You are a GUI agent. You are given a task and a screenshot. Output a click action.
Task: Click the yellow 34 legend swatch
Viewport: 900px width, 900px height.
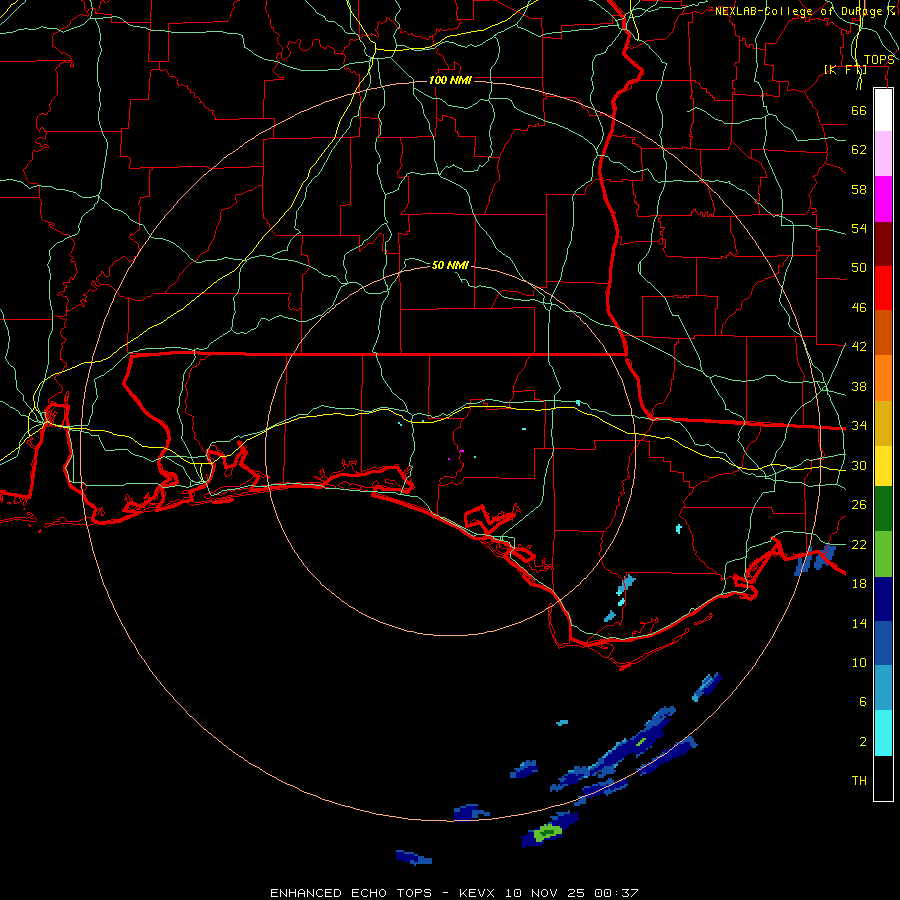click(x=883, y=465)
